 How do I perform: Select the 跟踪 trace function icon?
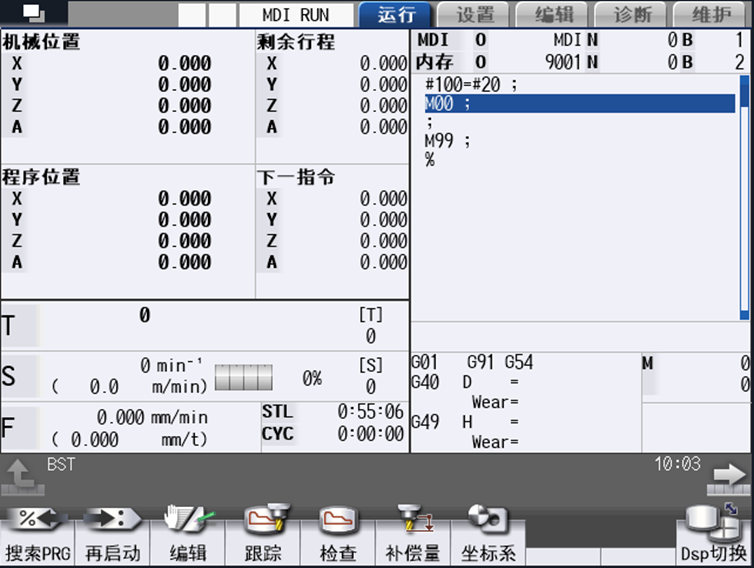tap(263, 536)
